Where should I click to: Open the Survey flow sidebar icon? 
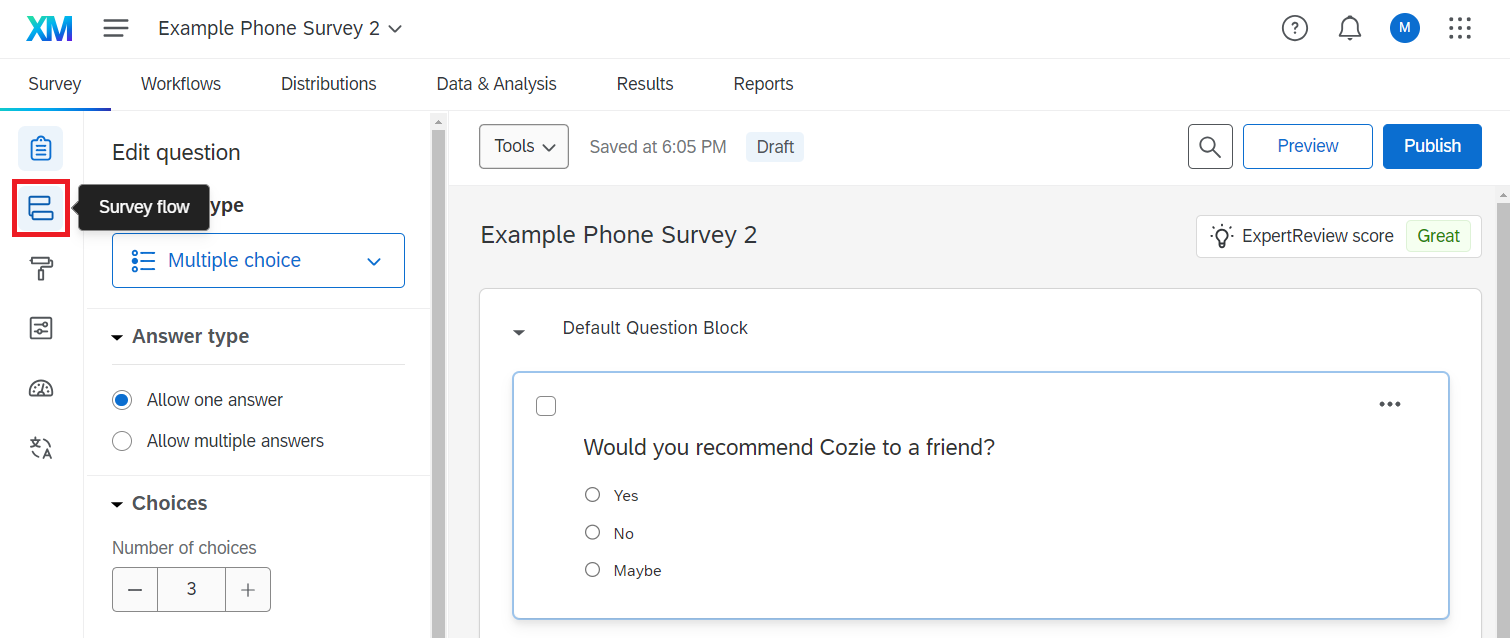(40, 208)
